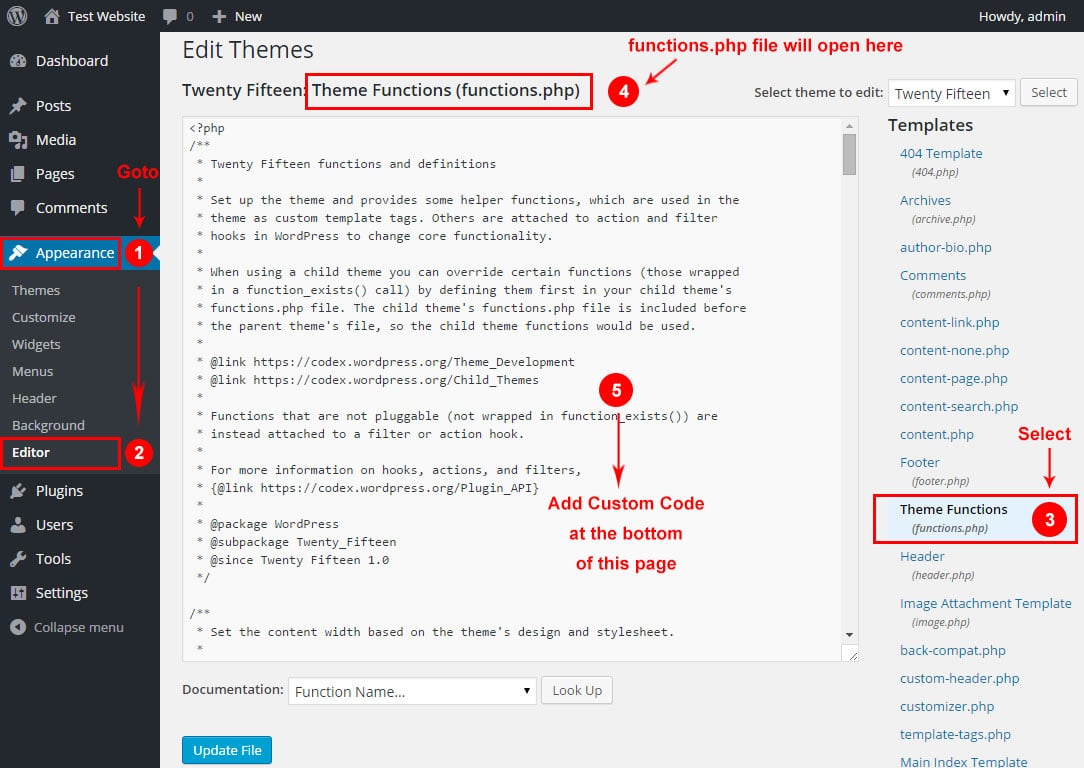Click the Media icon in sidebar
The width and height of the screenshot is (1084, 768).
pyautogui.click(x=18, y=140)
